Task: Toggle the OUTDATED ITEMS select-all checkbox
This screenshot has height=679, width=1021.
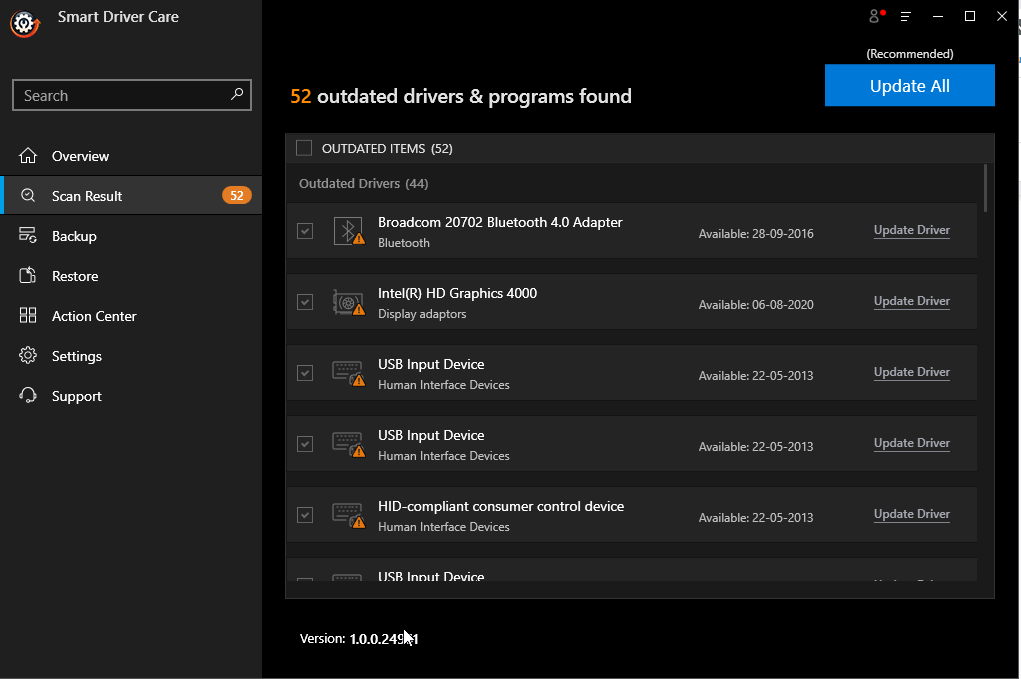Action: [x=304, y=148]
